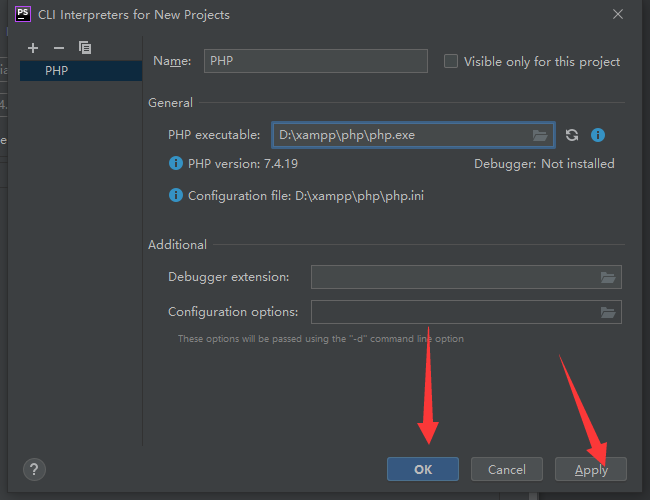Screen dimensions: 650x500
Task: Select the PHP interpreter in list
Action: pos(57,71)
